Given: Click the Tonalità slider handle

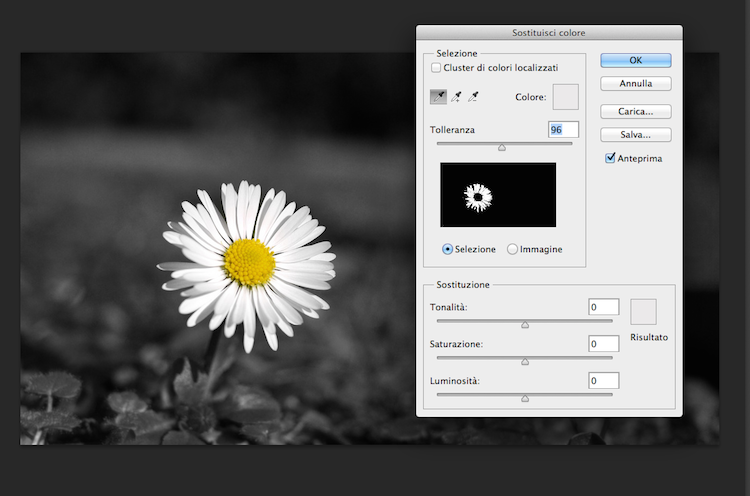Looking at the screenshot, I should pos(525,324).
